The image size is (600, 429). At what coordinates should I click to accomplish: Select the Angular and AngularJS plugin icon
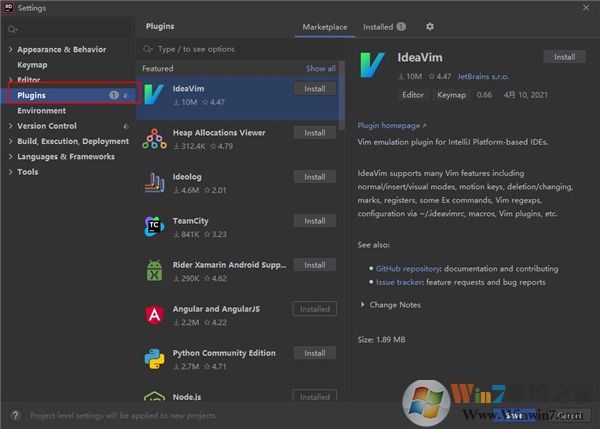(154, 314)
